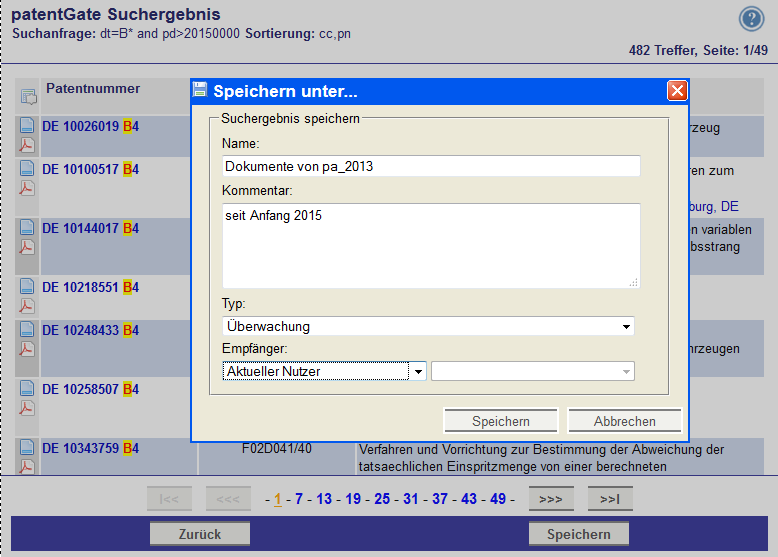Screen dimensions: 778x557
Task: Open patent DE 10343759 B4
Action: pyautogui.click(x=90, y=449)
